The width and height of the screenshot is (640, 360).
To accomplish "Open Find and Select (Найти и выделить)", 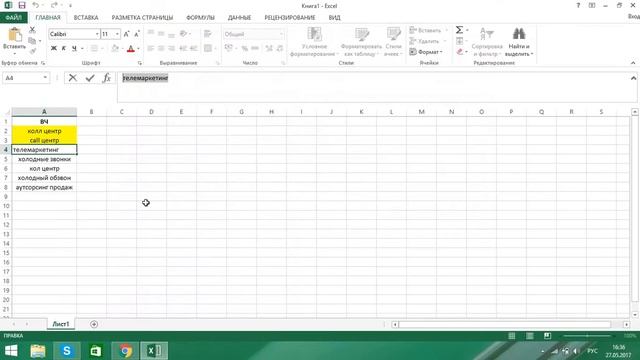I will pos(519,42).
